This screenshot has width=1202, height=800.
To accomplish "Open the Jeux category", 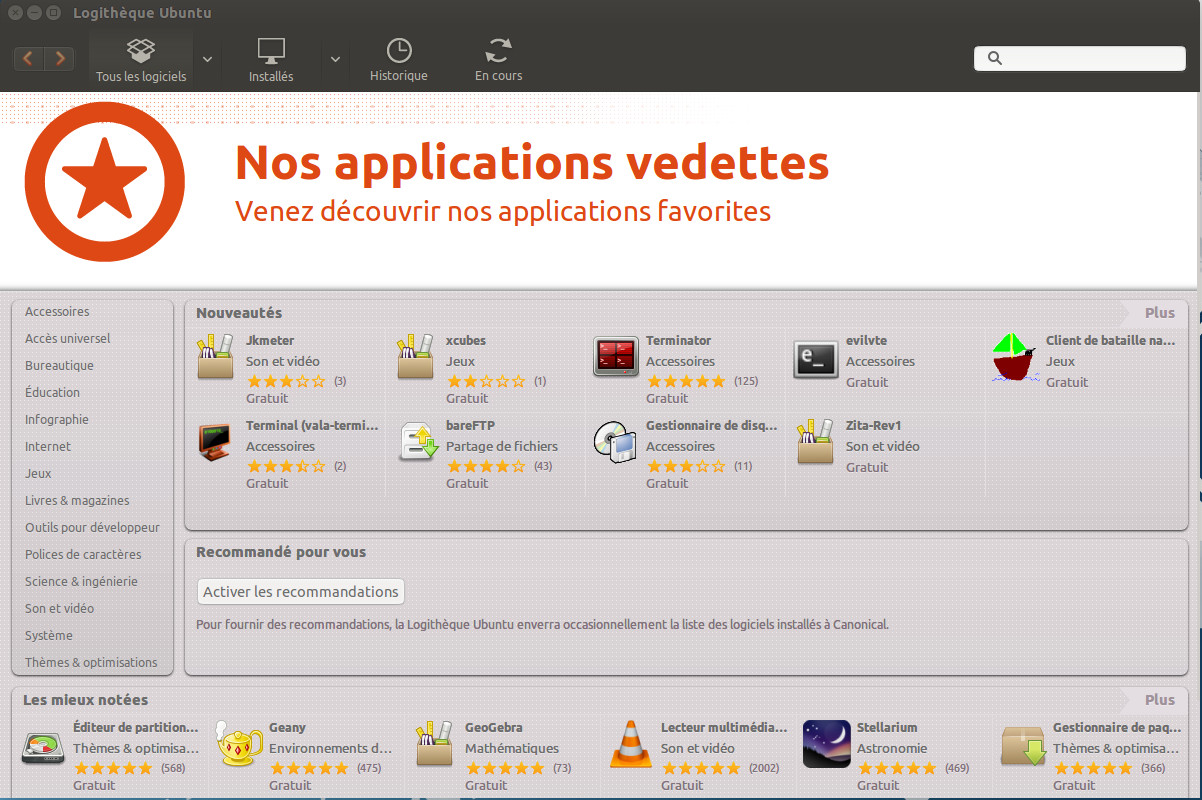I will [x=38, y=474].
